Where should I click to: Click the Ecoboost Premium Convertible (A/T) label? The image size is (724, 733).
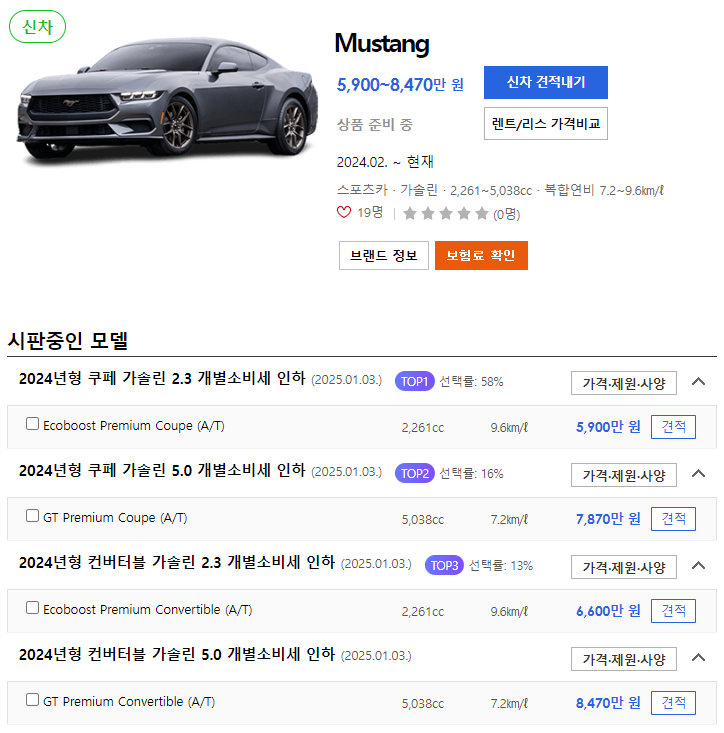click(148, 610)
